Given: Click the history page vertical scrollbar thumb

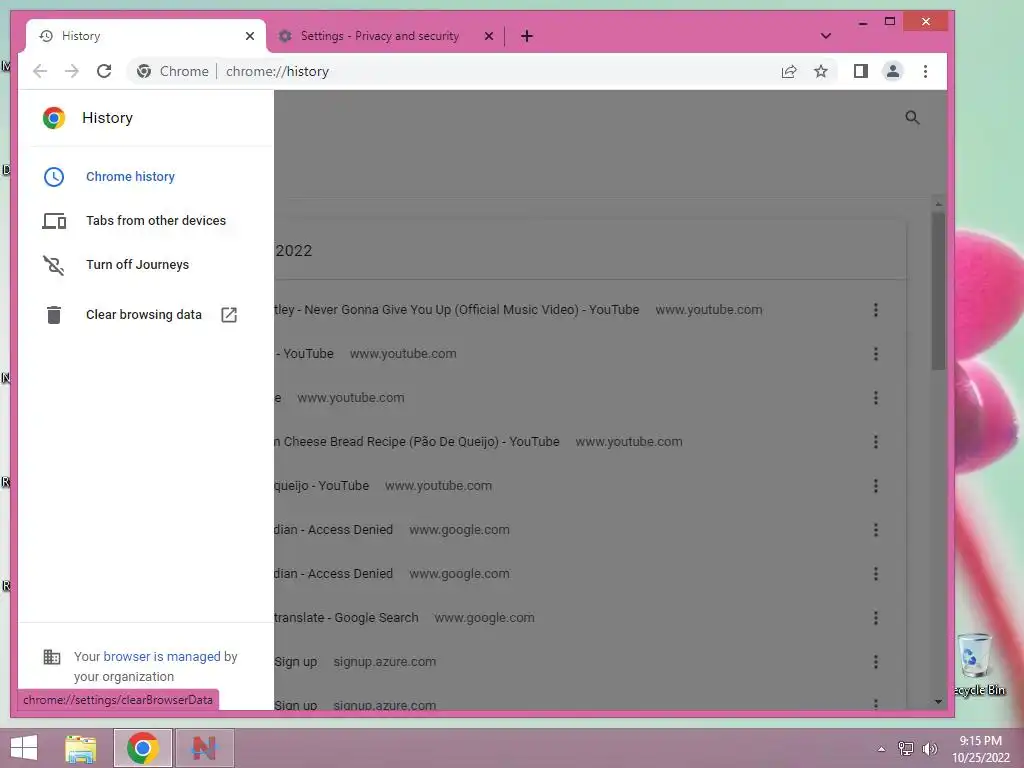Looking at the screenshot, I should [x=938, y=291].
